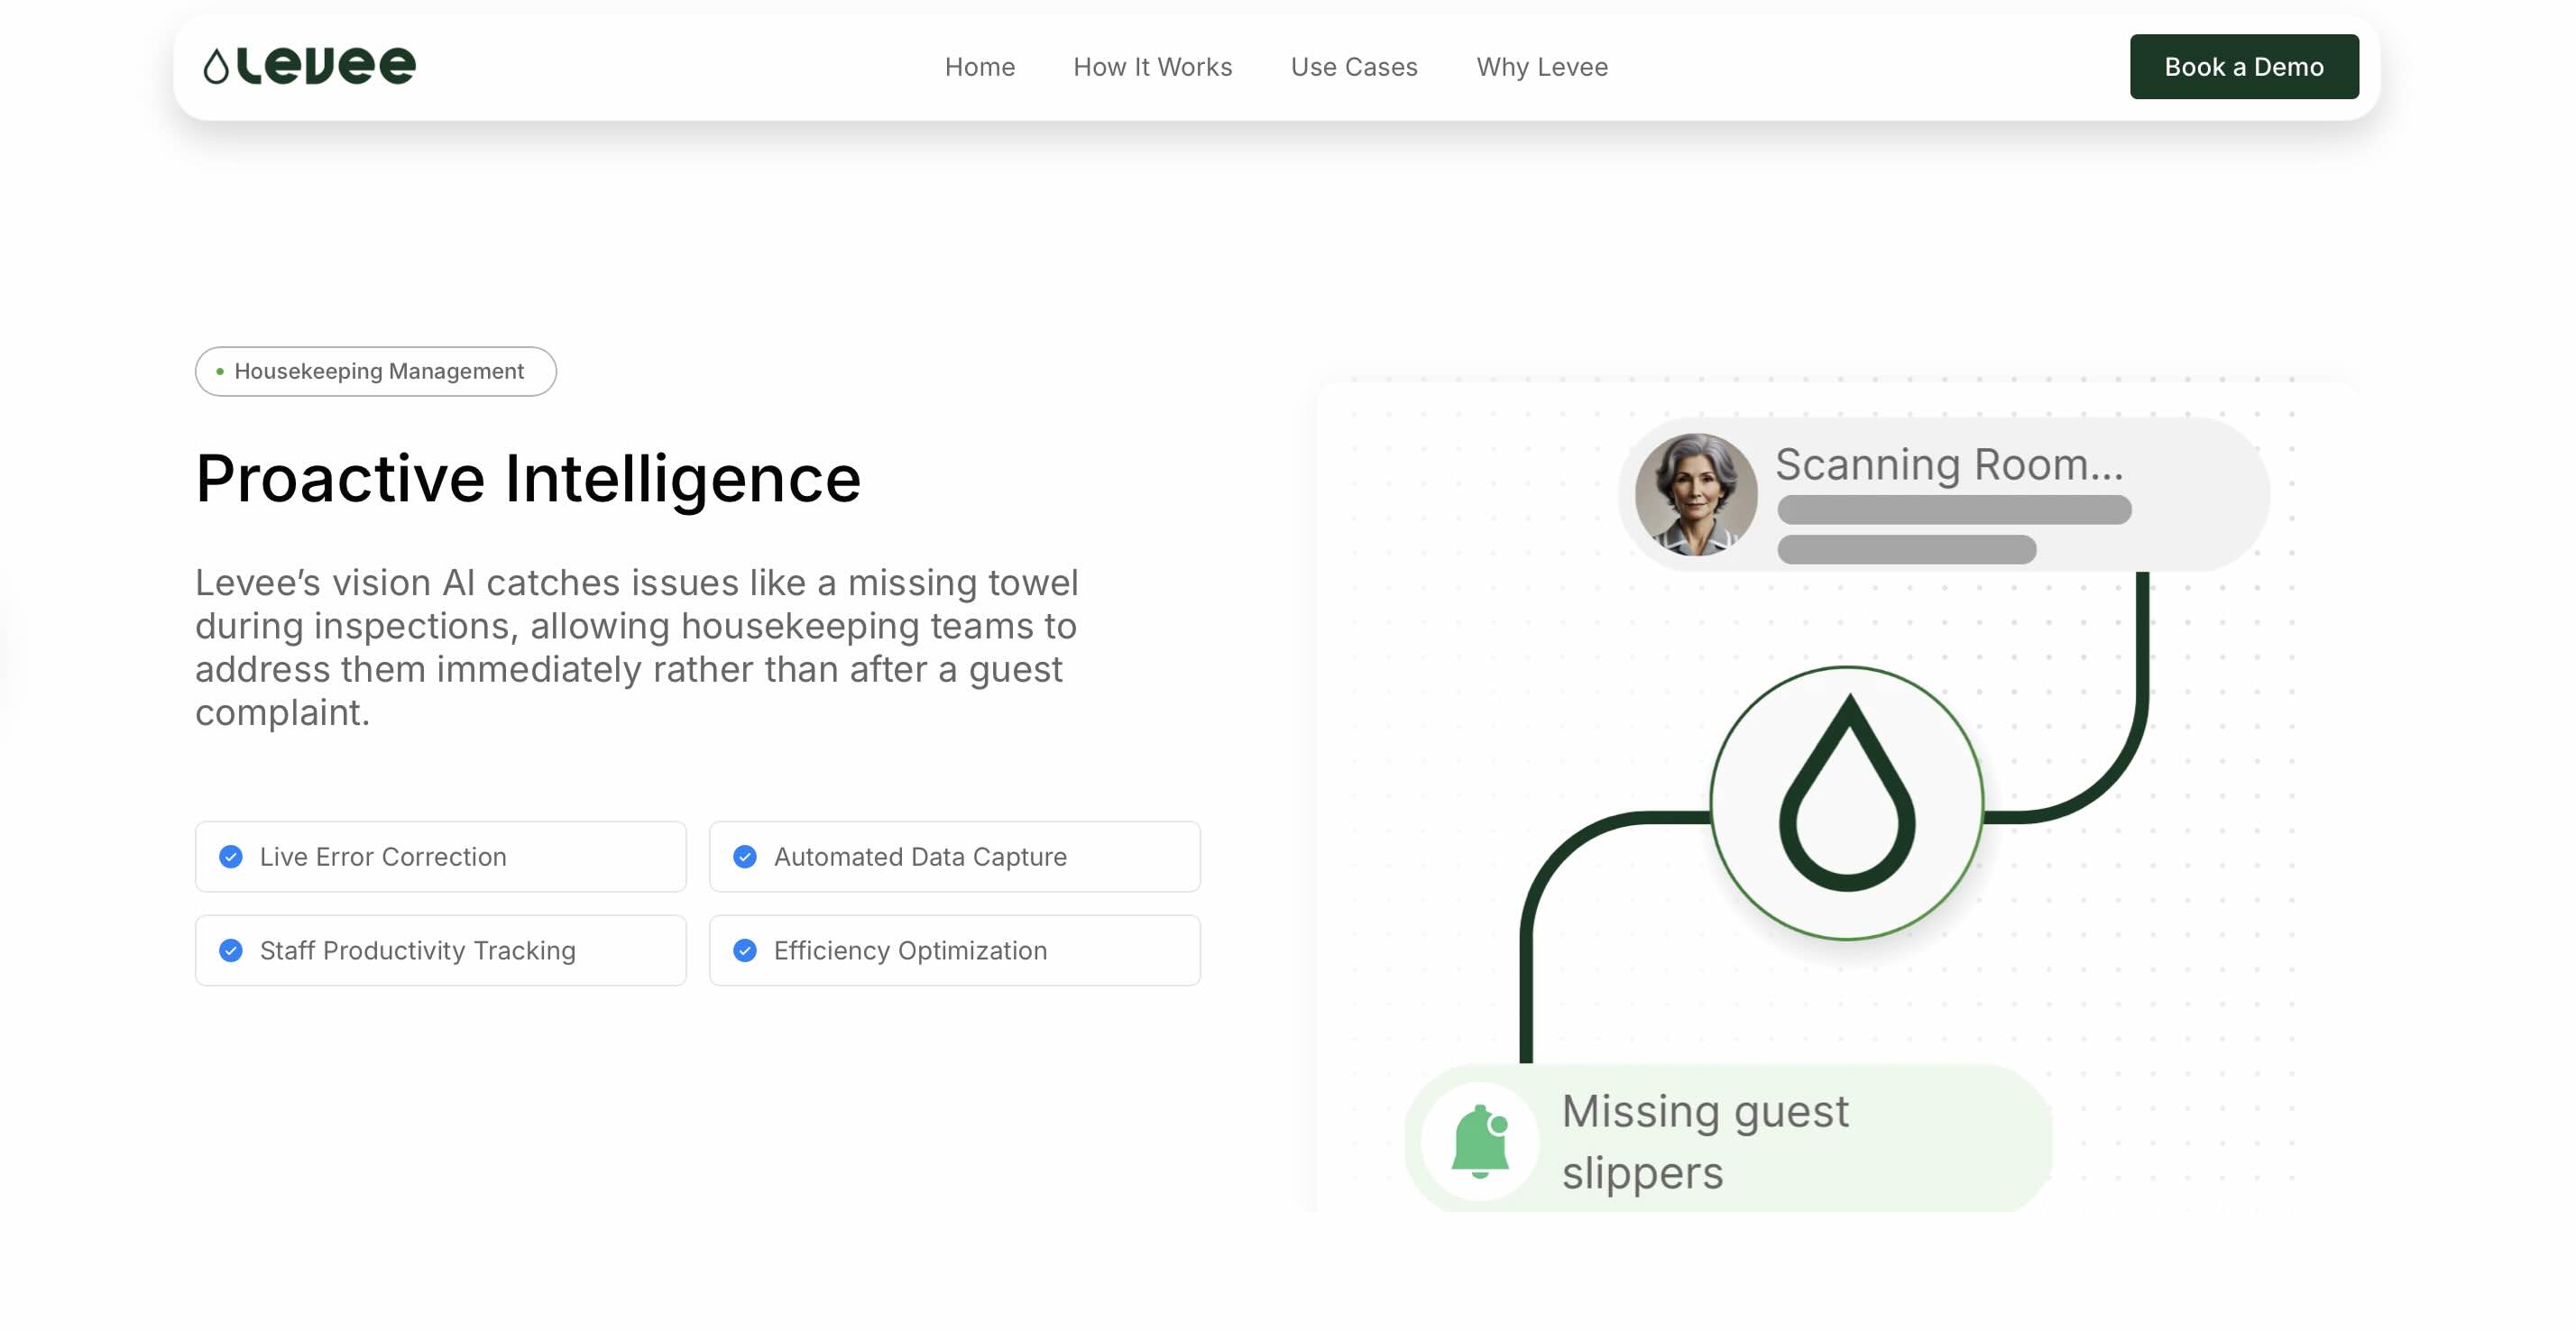This screenshot has width=2576, height=1331.
Task: Click the Staff Productivity Tracking feature card
Action: 440,950
